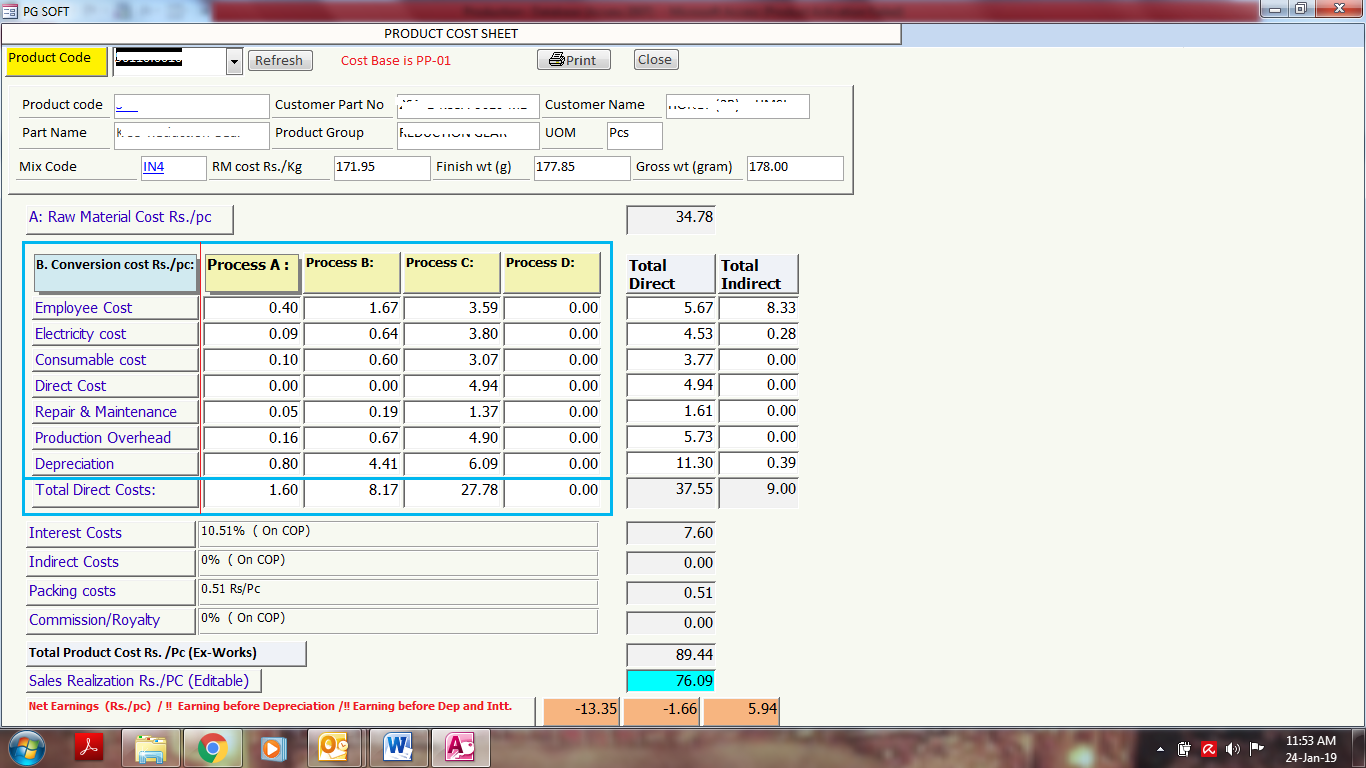The height and width of the screenshot is (768, 1366).
Task: Switch to Outlook in the taskbar
Action: pos(333,748)
